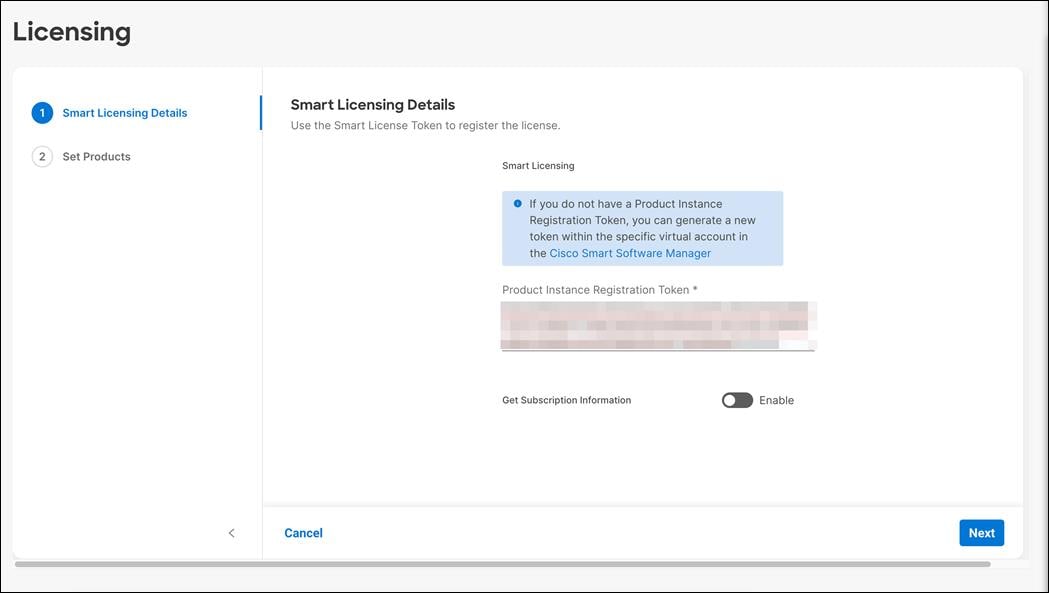1049x593 pixels.
Task: Switch the subscription information toggle on
Action: [737, 399]
